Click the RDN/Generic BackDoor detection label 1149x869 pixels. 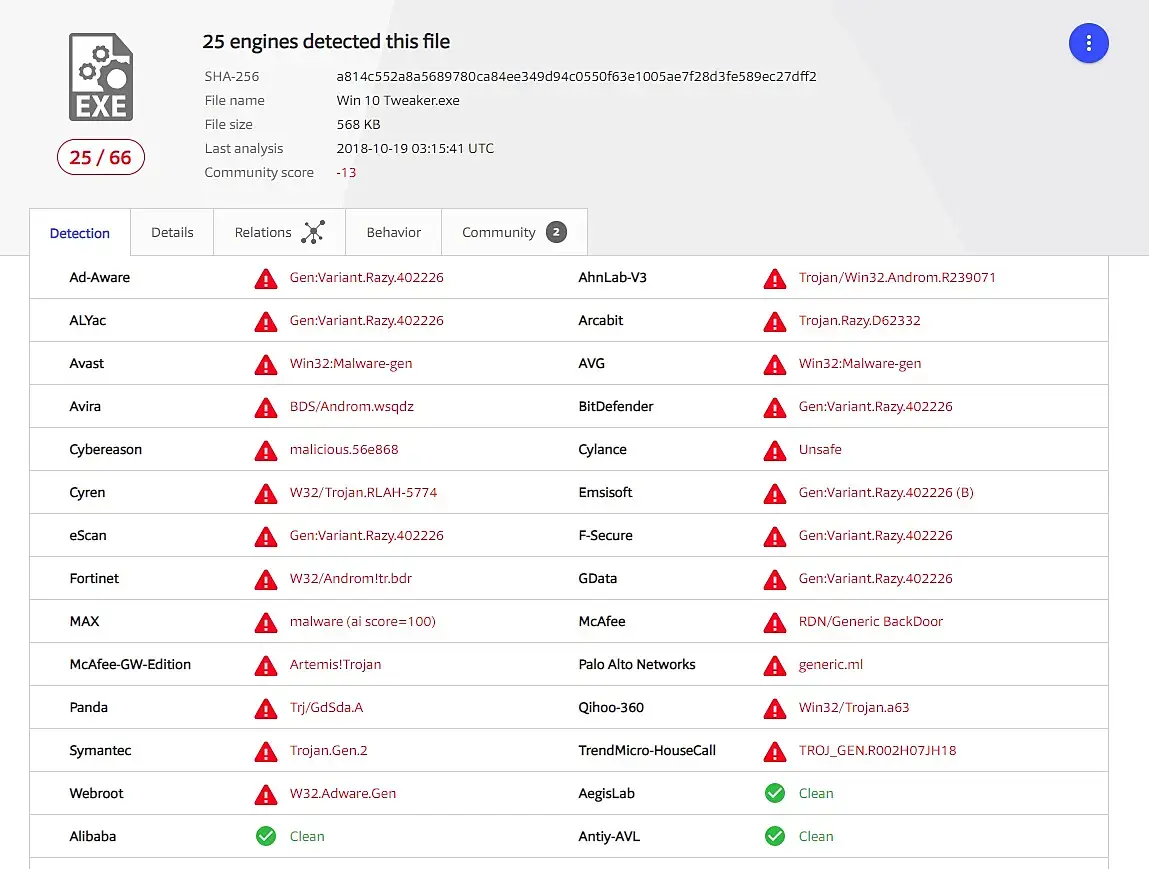tap(870, 621)
